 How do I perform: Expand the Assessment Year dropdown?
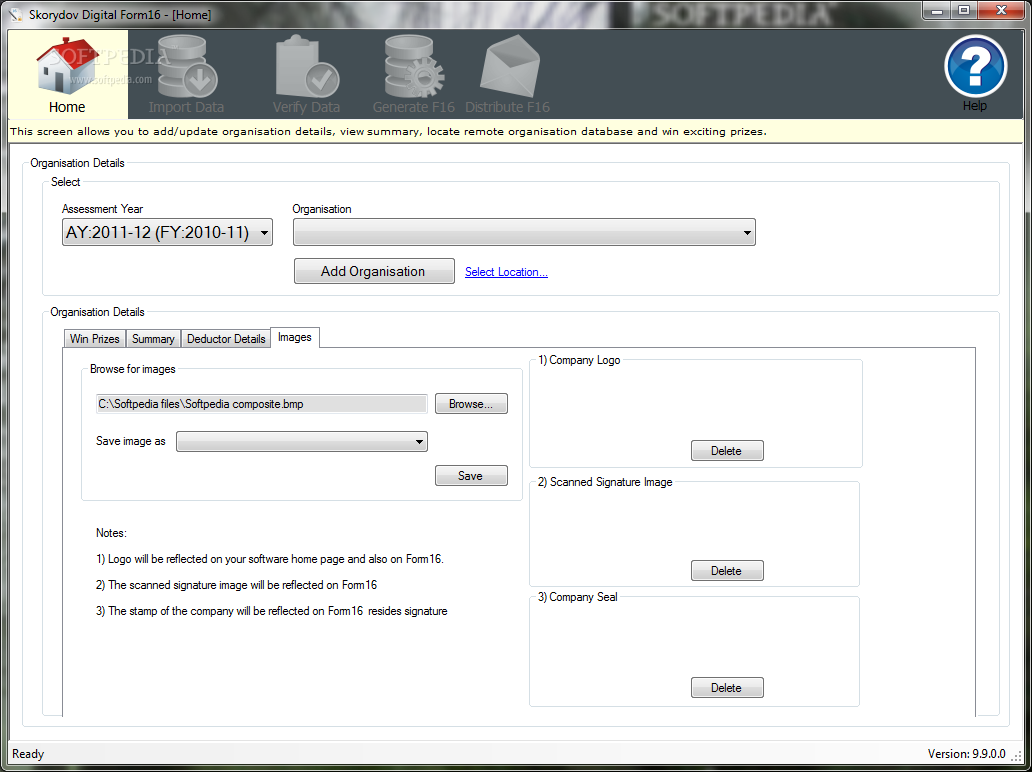pos(167,232)
